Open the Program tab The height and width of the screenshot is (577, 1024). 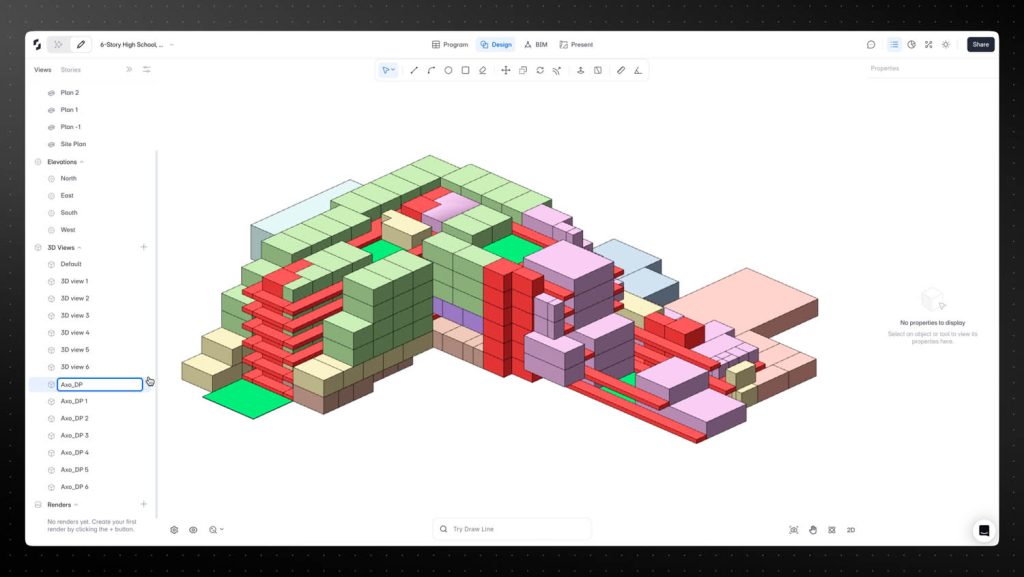(450, 45)
